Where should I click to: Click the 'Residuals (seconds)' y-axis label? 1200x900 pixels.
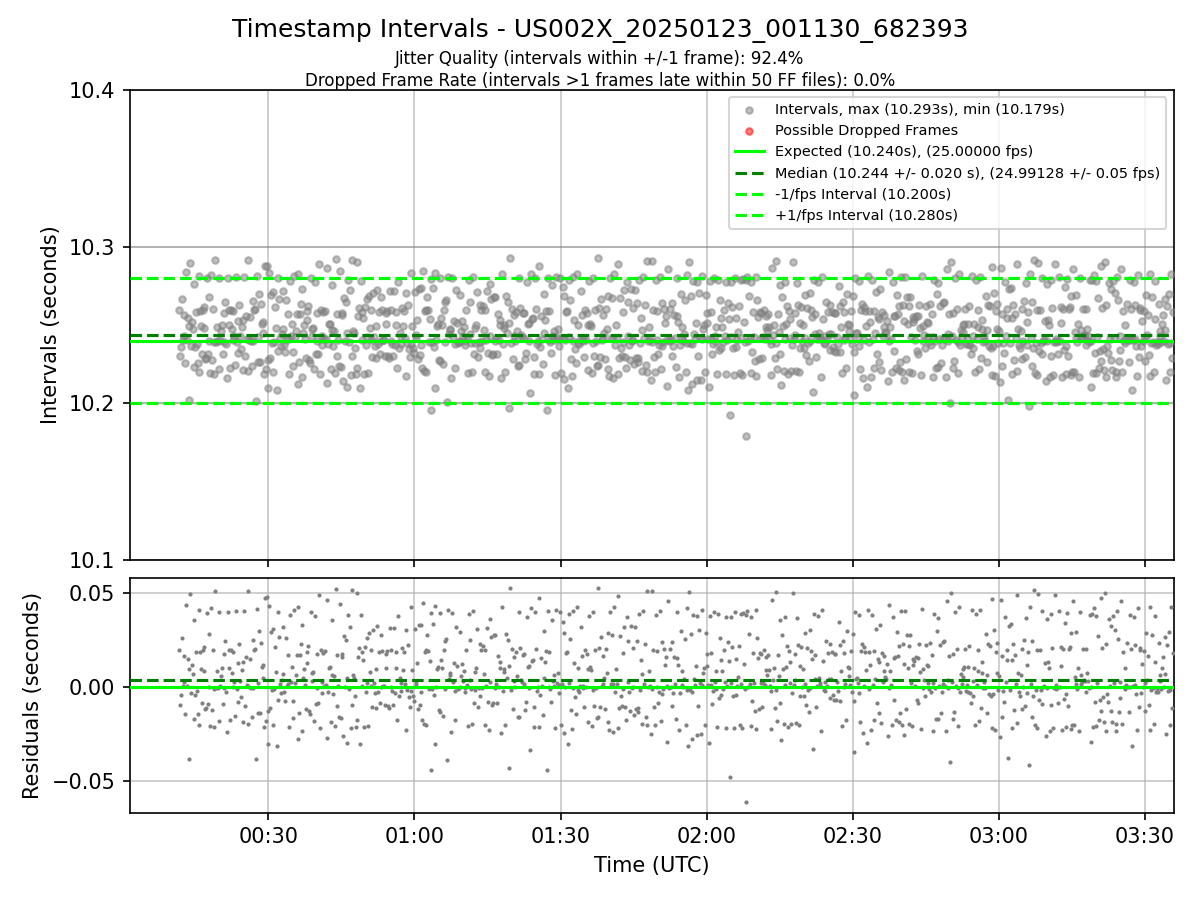tap(31, 696)
